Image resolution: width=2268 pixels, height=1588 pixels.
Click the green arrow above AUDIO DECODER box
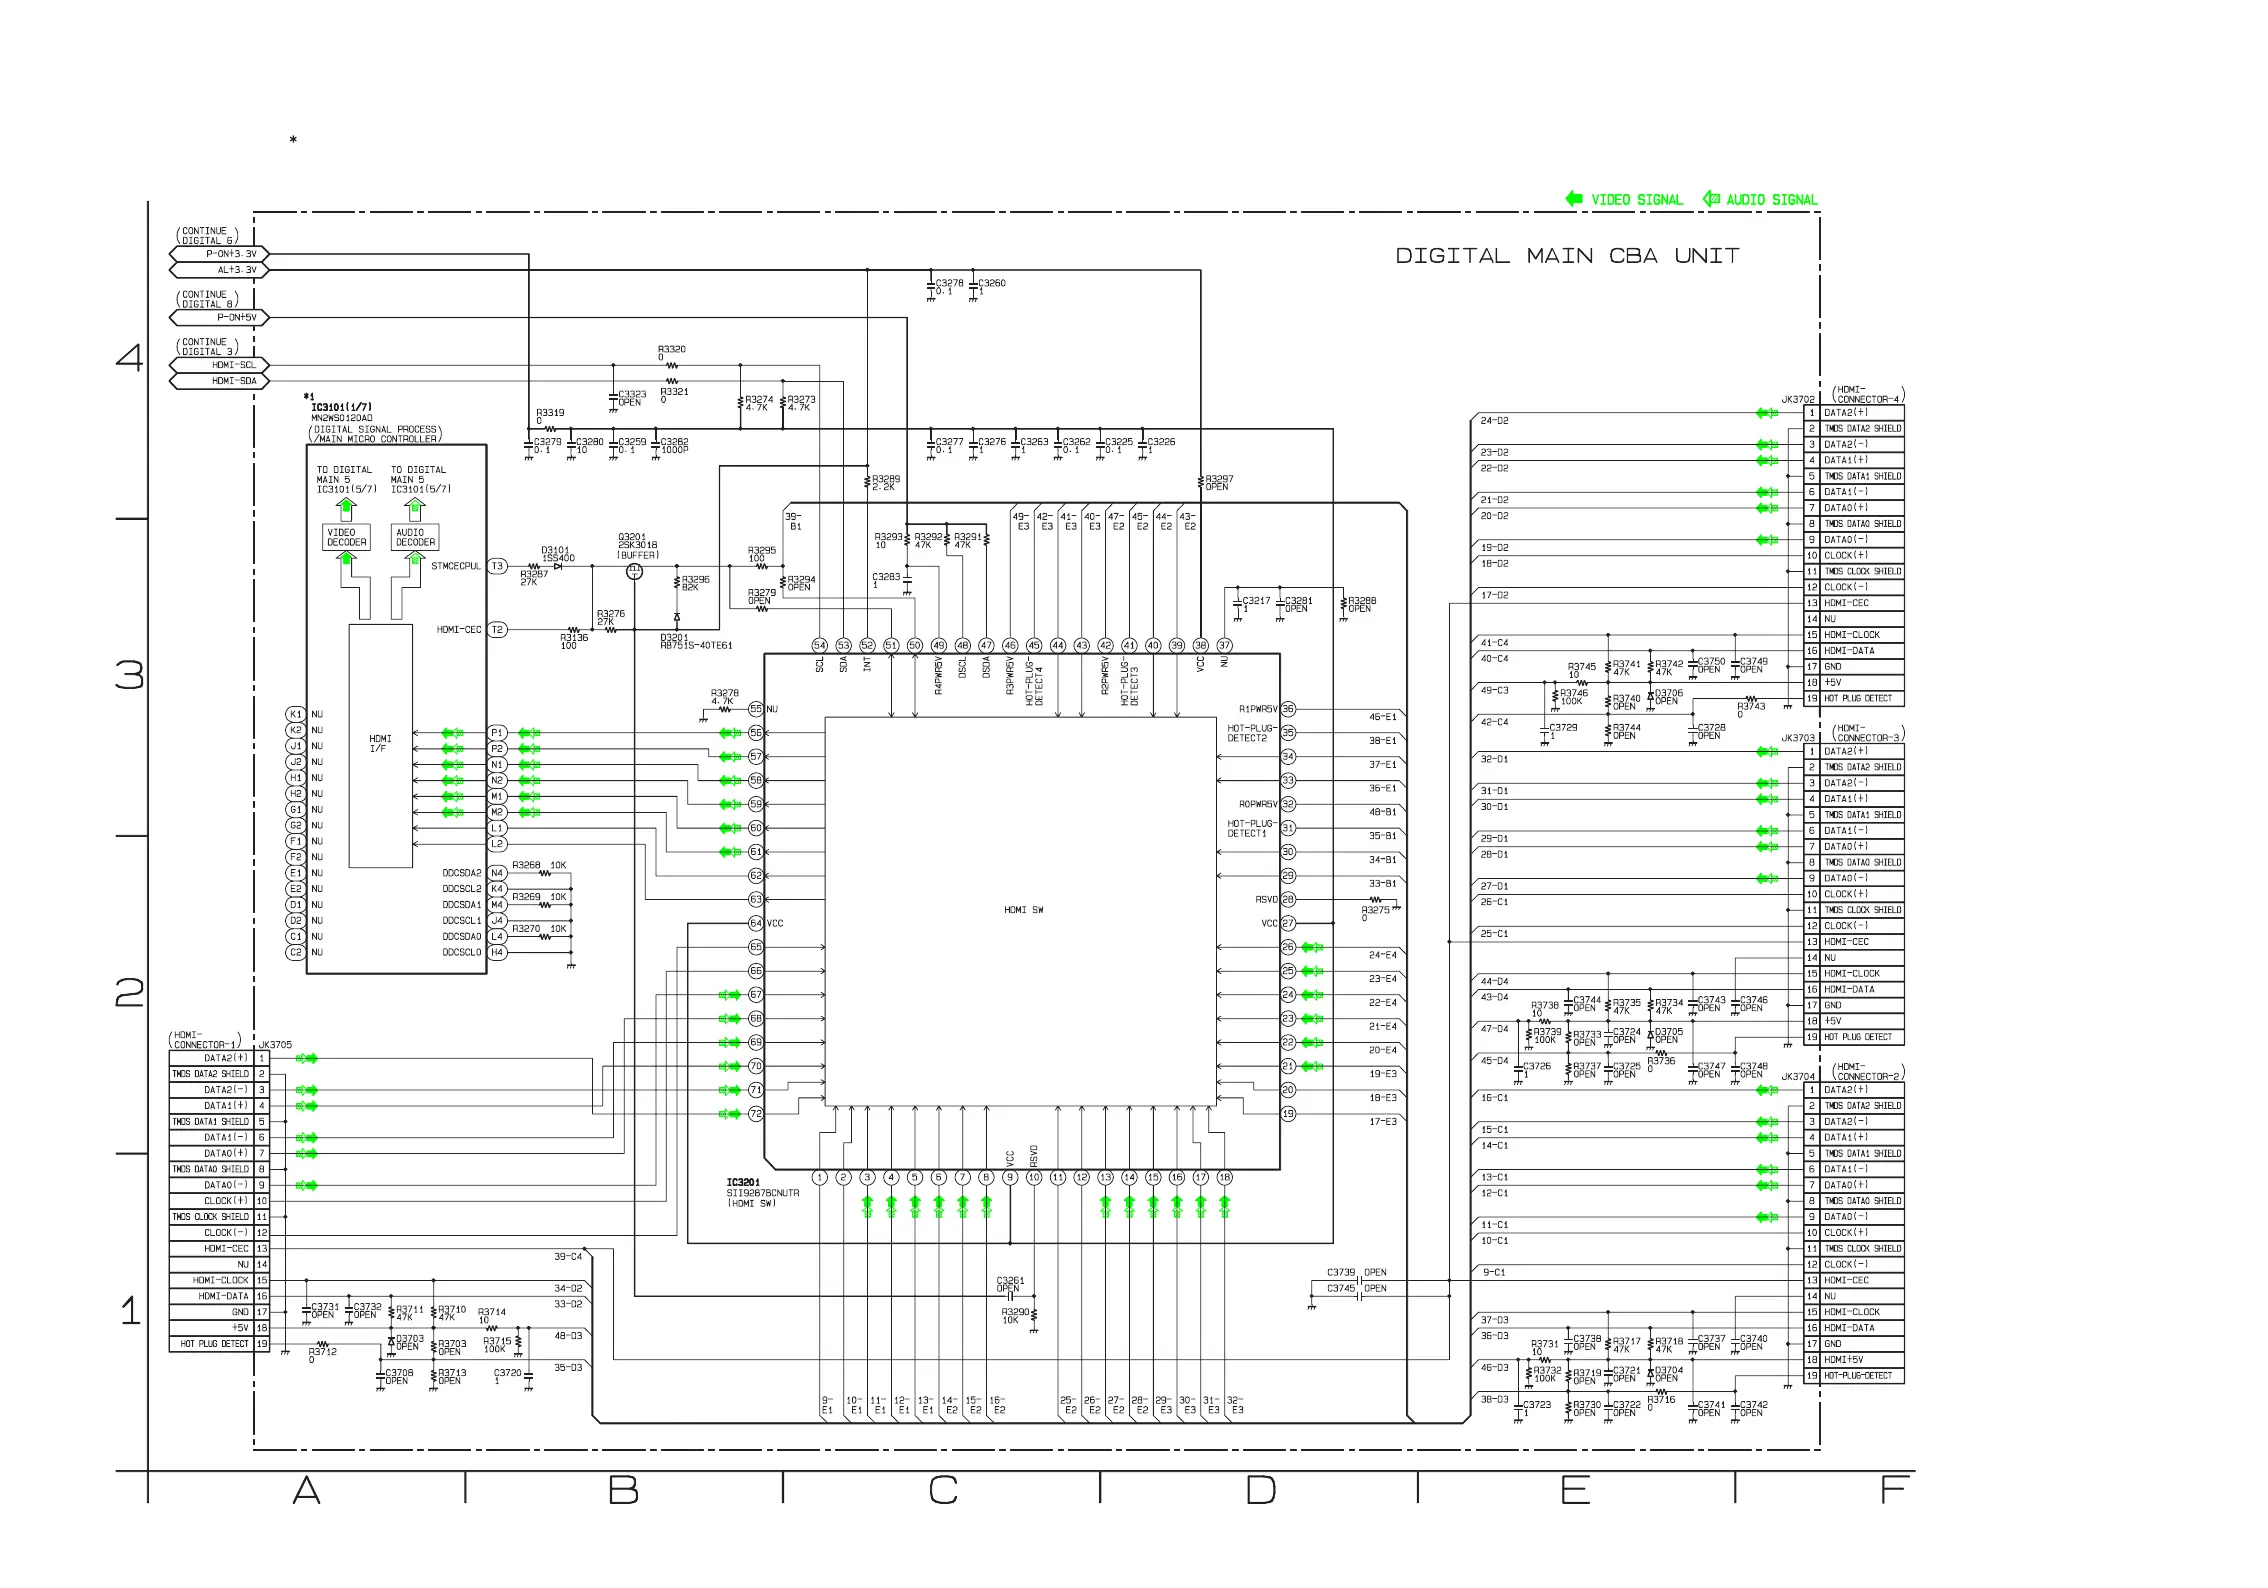click(x=414, y=509)
